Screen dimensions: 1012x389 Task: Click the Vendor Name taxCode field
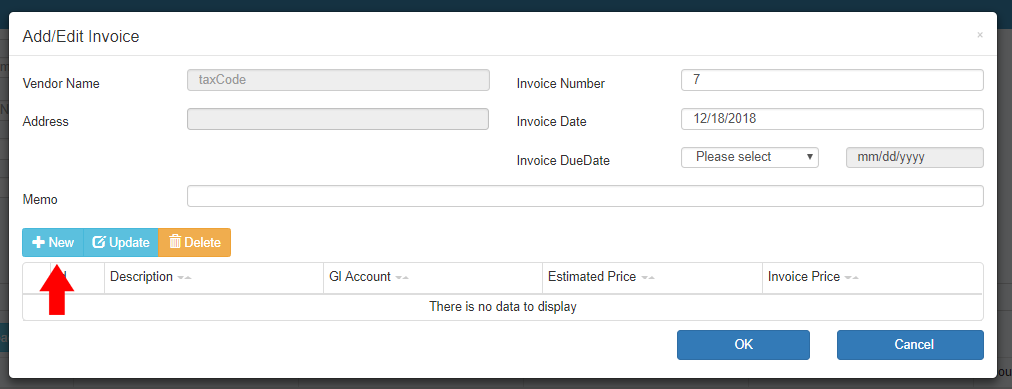point(338,80)
